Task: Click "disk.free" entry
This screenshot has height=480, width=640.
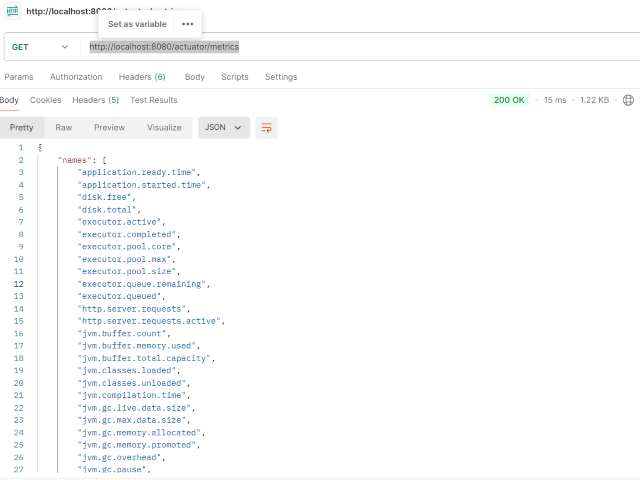Action: tap(104, 197)
